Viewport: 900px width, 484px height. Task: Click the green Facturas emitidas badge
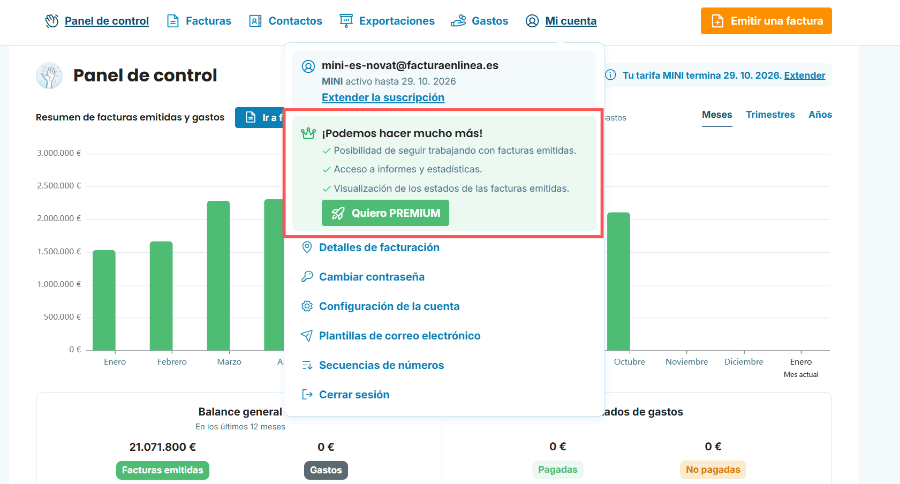pos(162,470)
